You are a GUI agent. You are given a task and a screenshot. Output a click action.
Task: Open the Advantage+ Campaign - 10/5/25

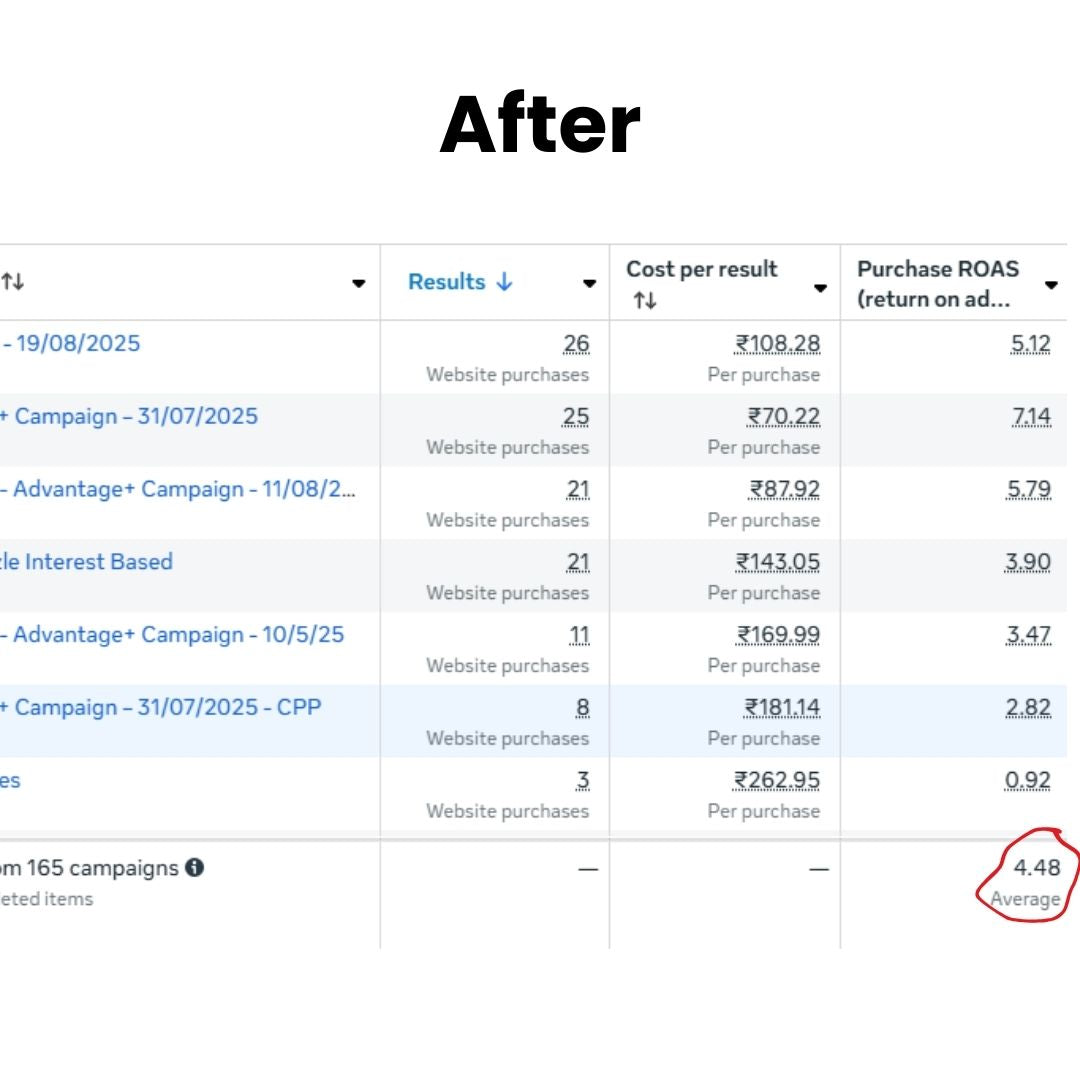tap(173, 635)
